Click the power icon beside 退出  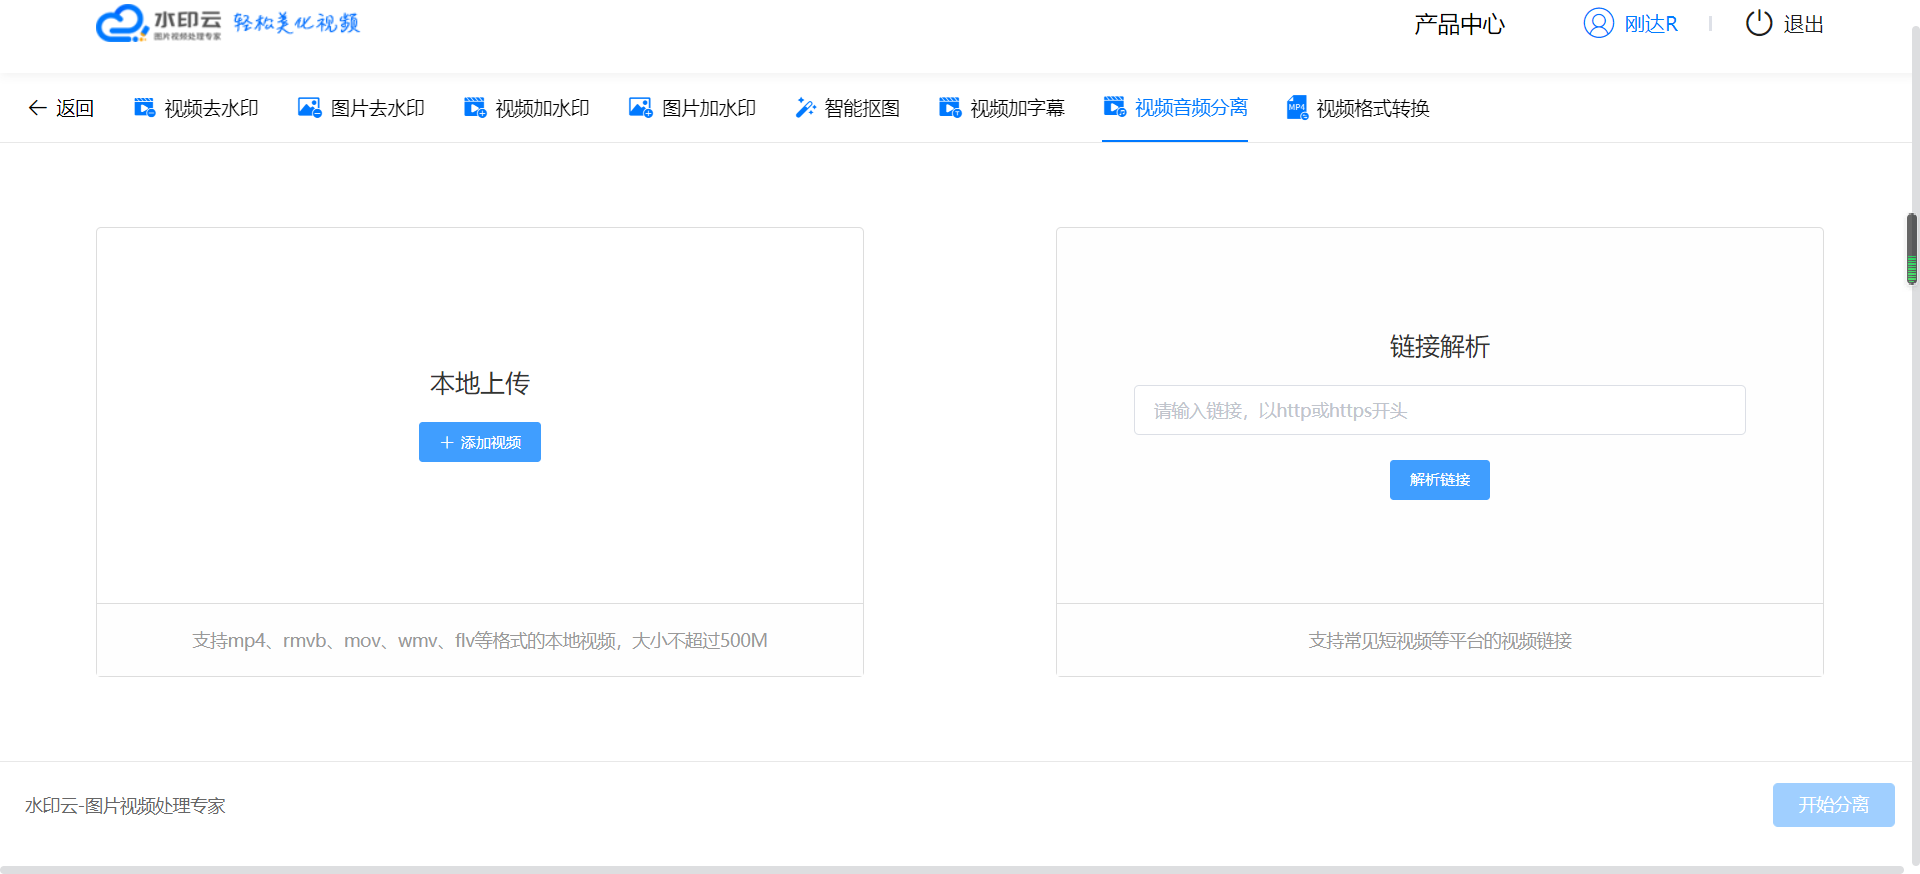point(1758,23)
